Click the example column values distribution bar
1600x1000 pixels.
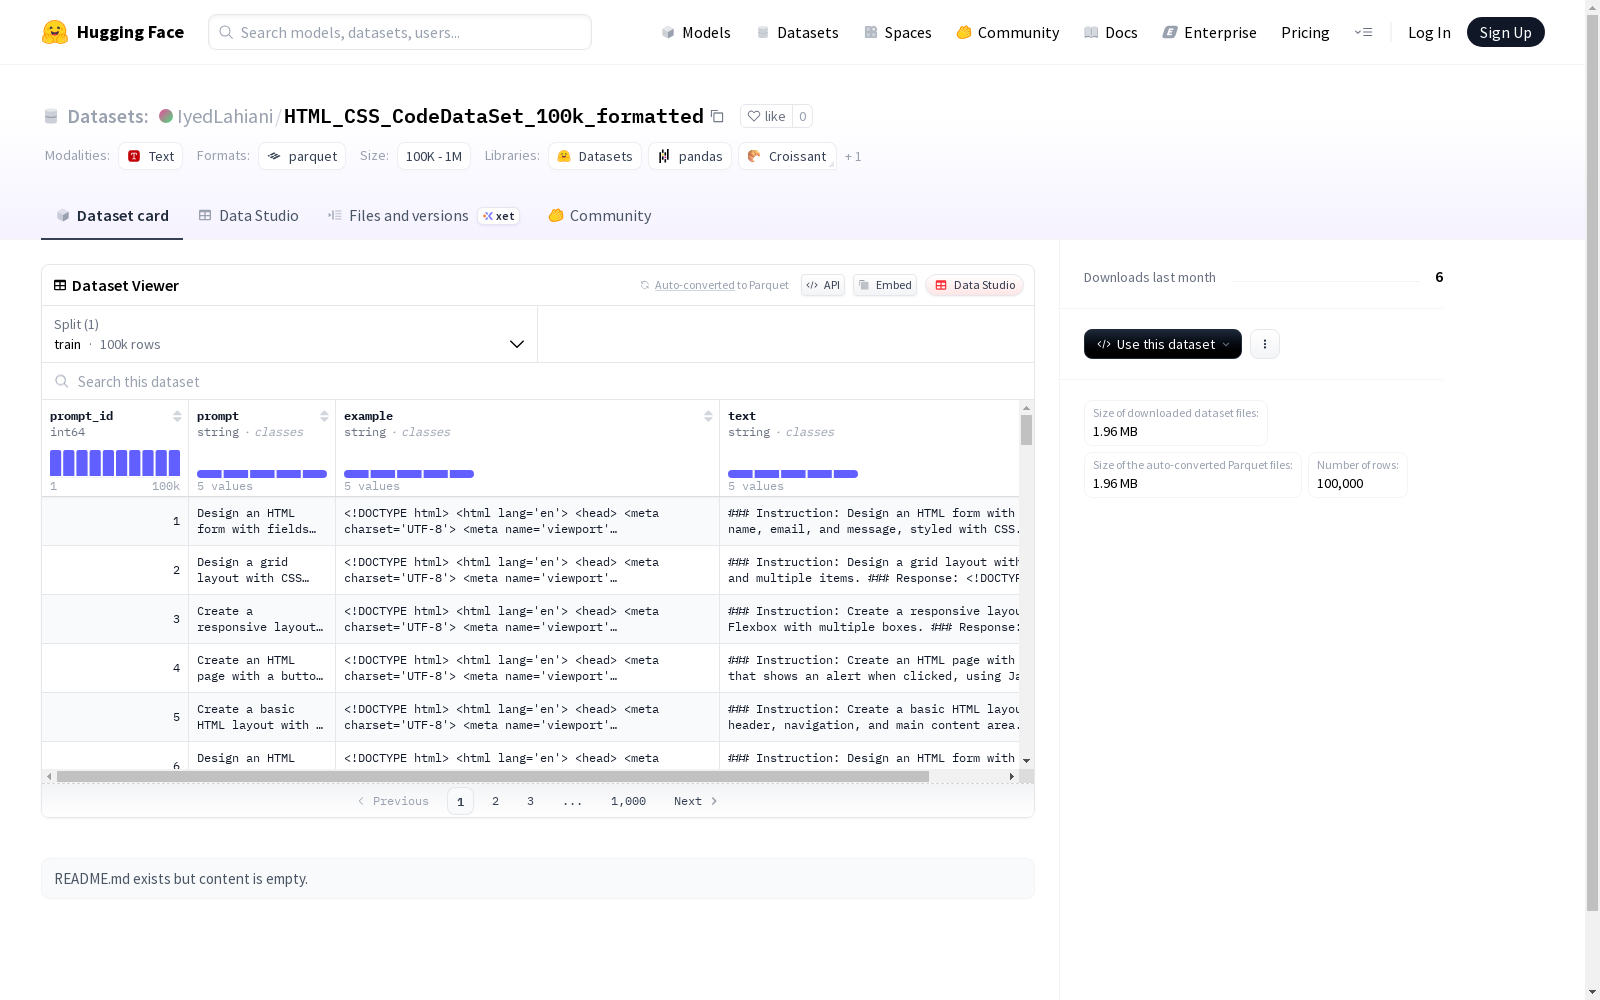(x=409, y=474)
